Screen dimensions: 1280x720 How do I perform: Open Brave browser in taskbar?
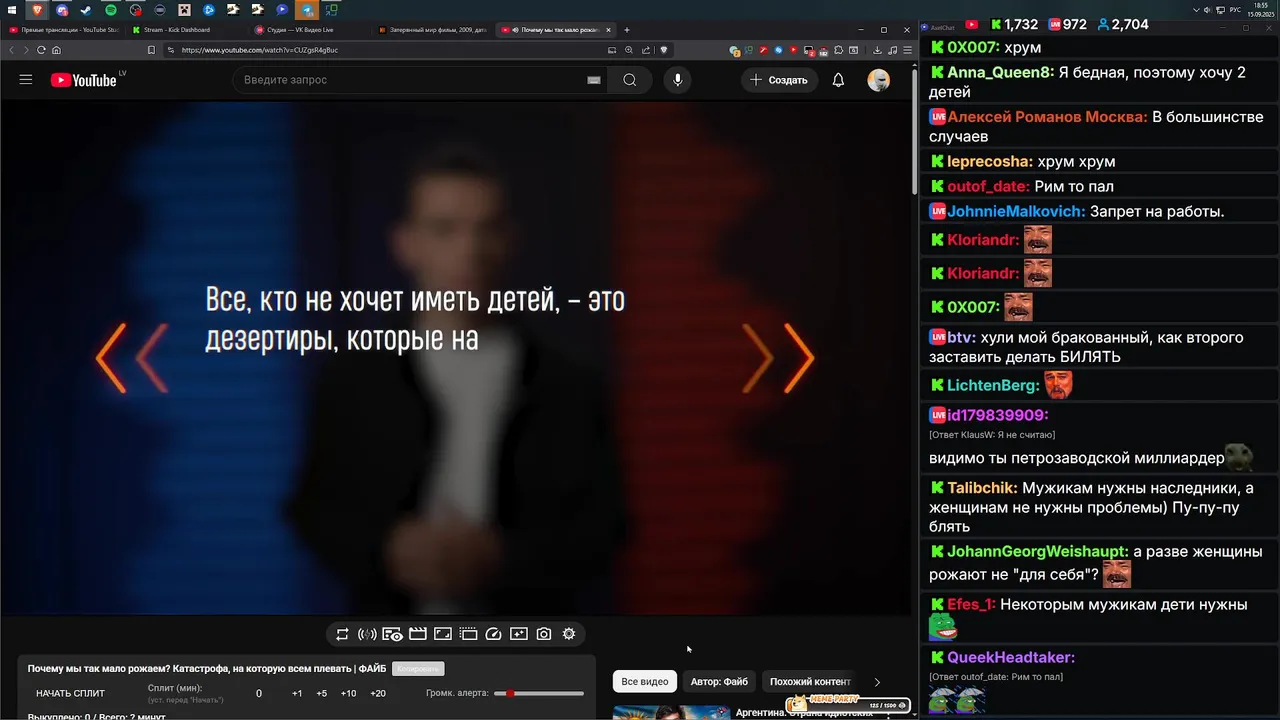tap(37, 10)
